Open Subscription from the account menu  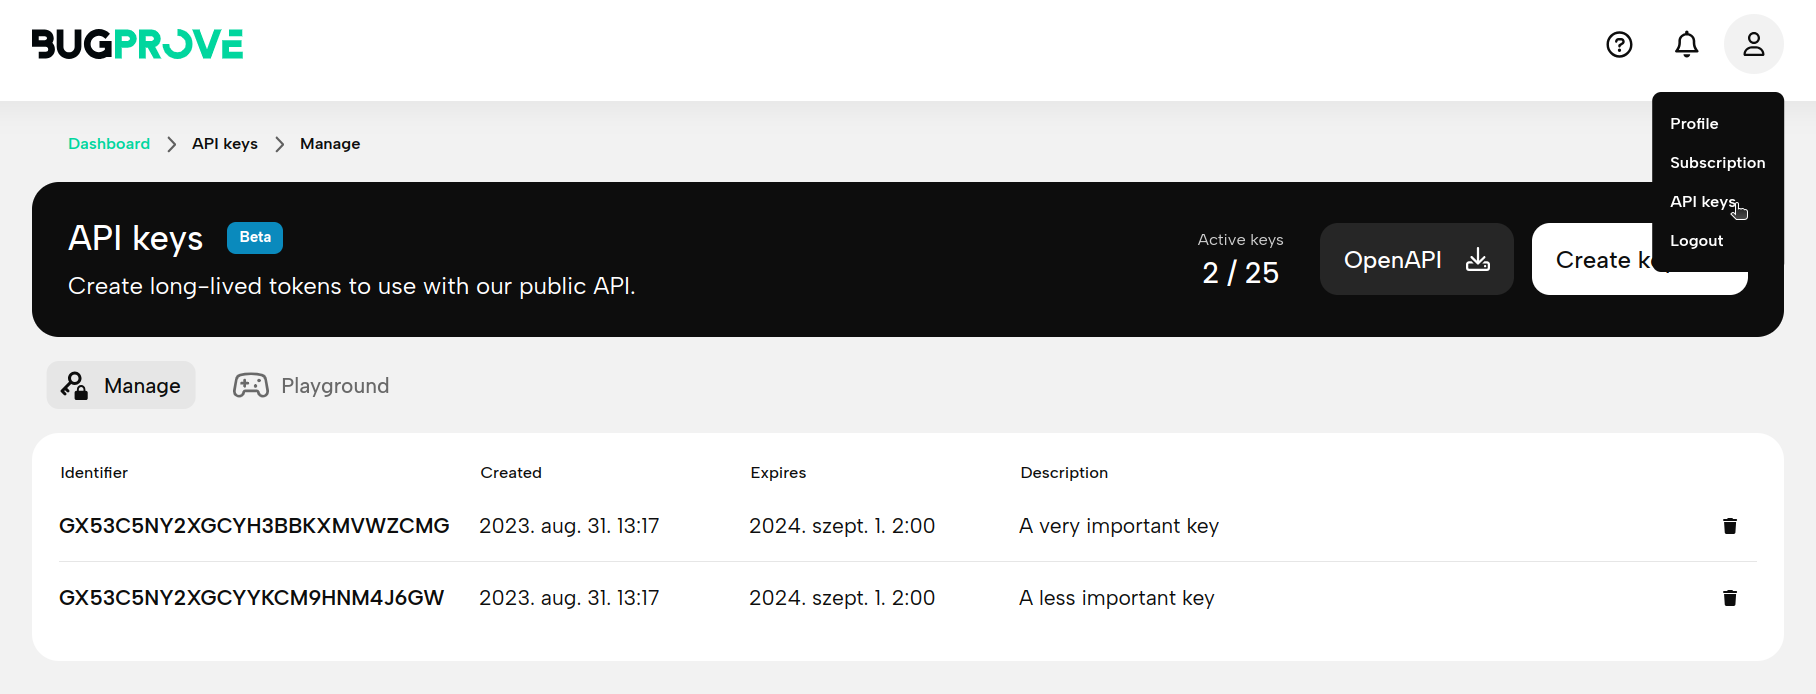point(1717,163)
